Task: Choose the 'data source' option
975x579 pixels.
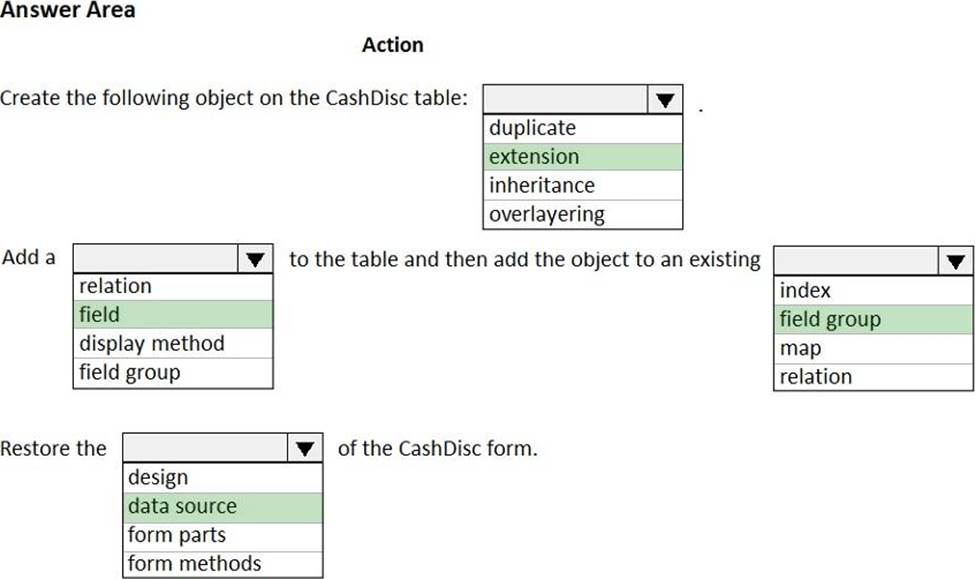Action: pyautogui.click(x=222, y=507)
